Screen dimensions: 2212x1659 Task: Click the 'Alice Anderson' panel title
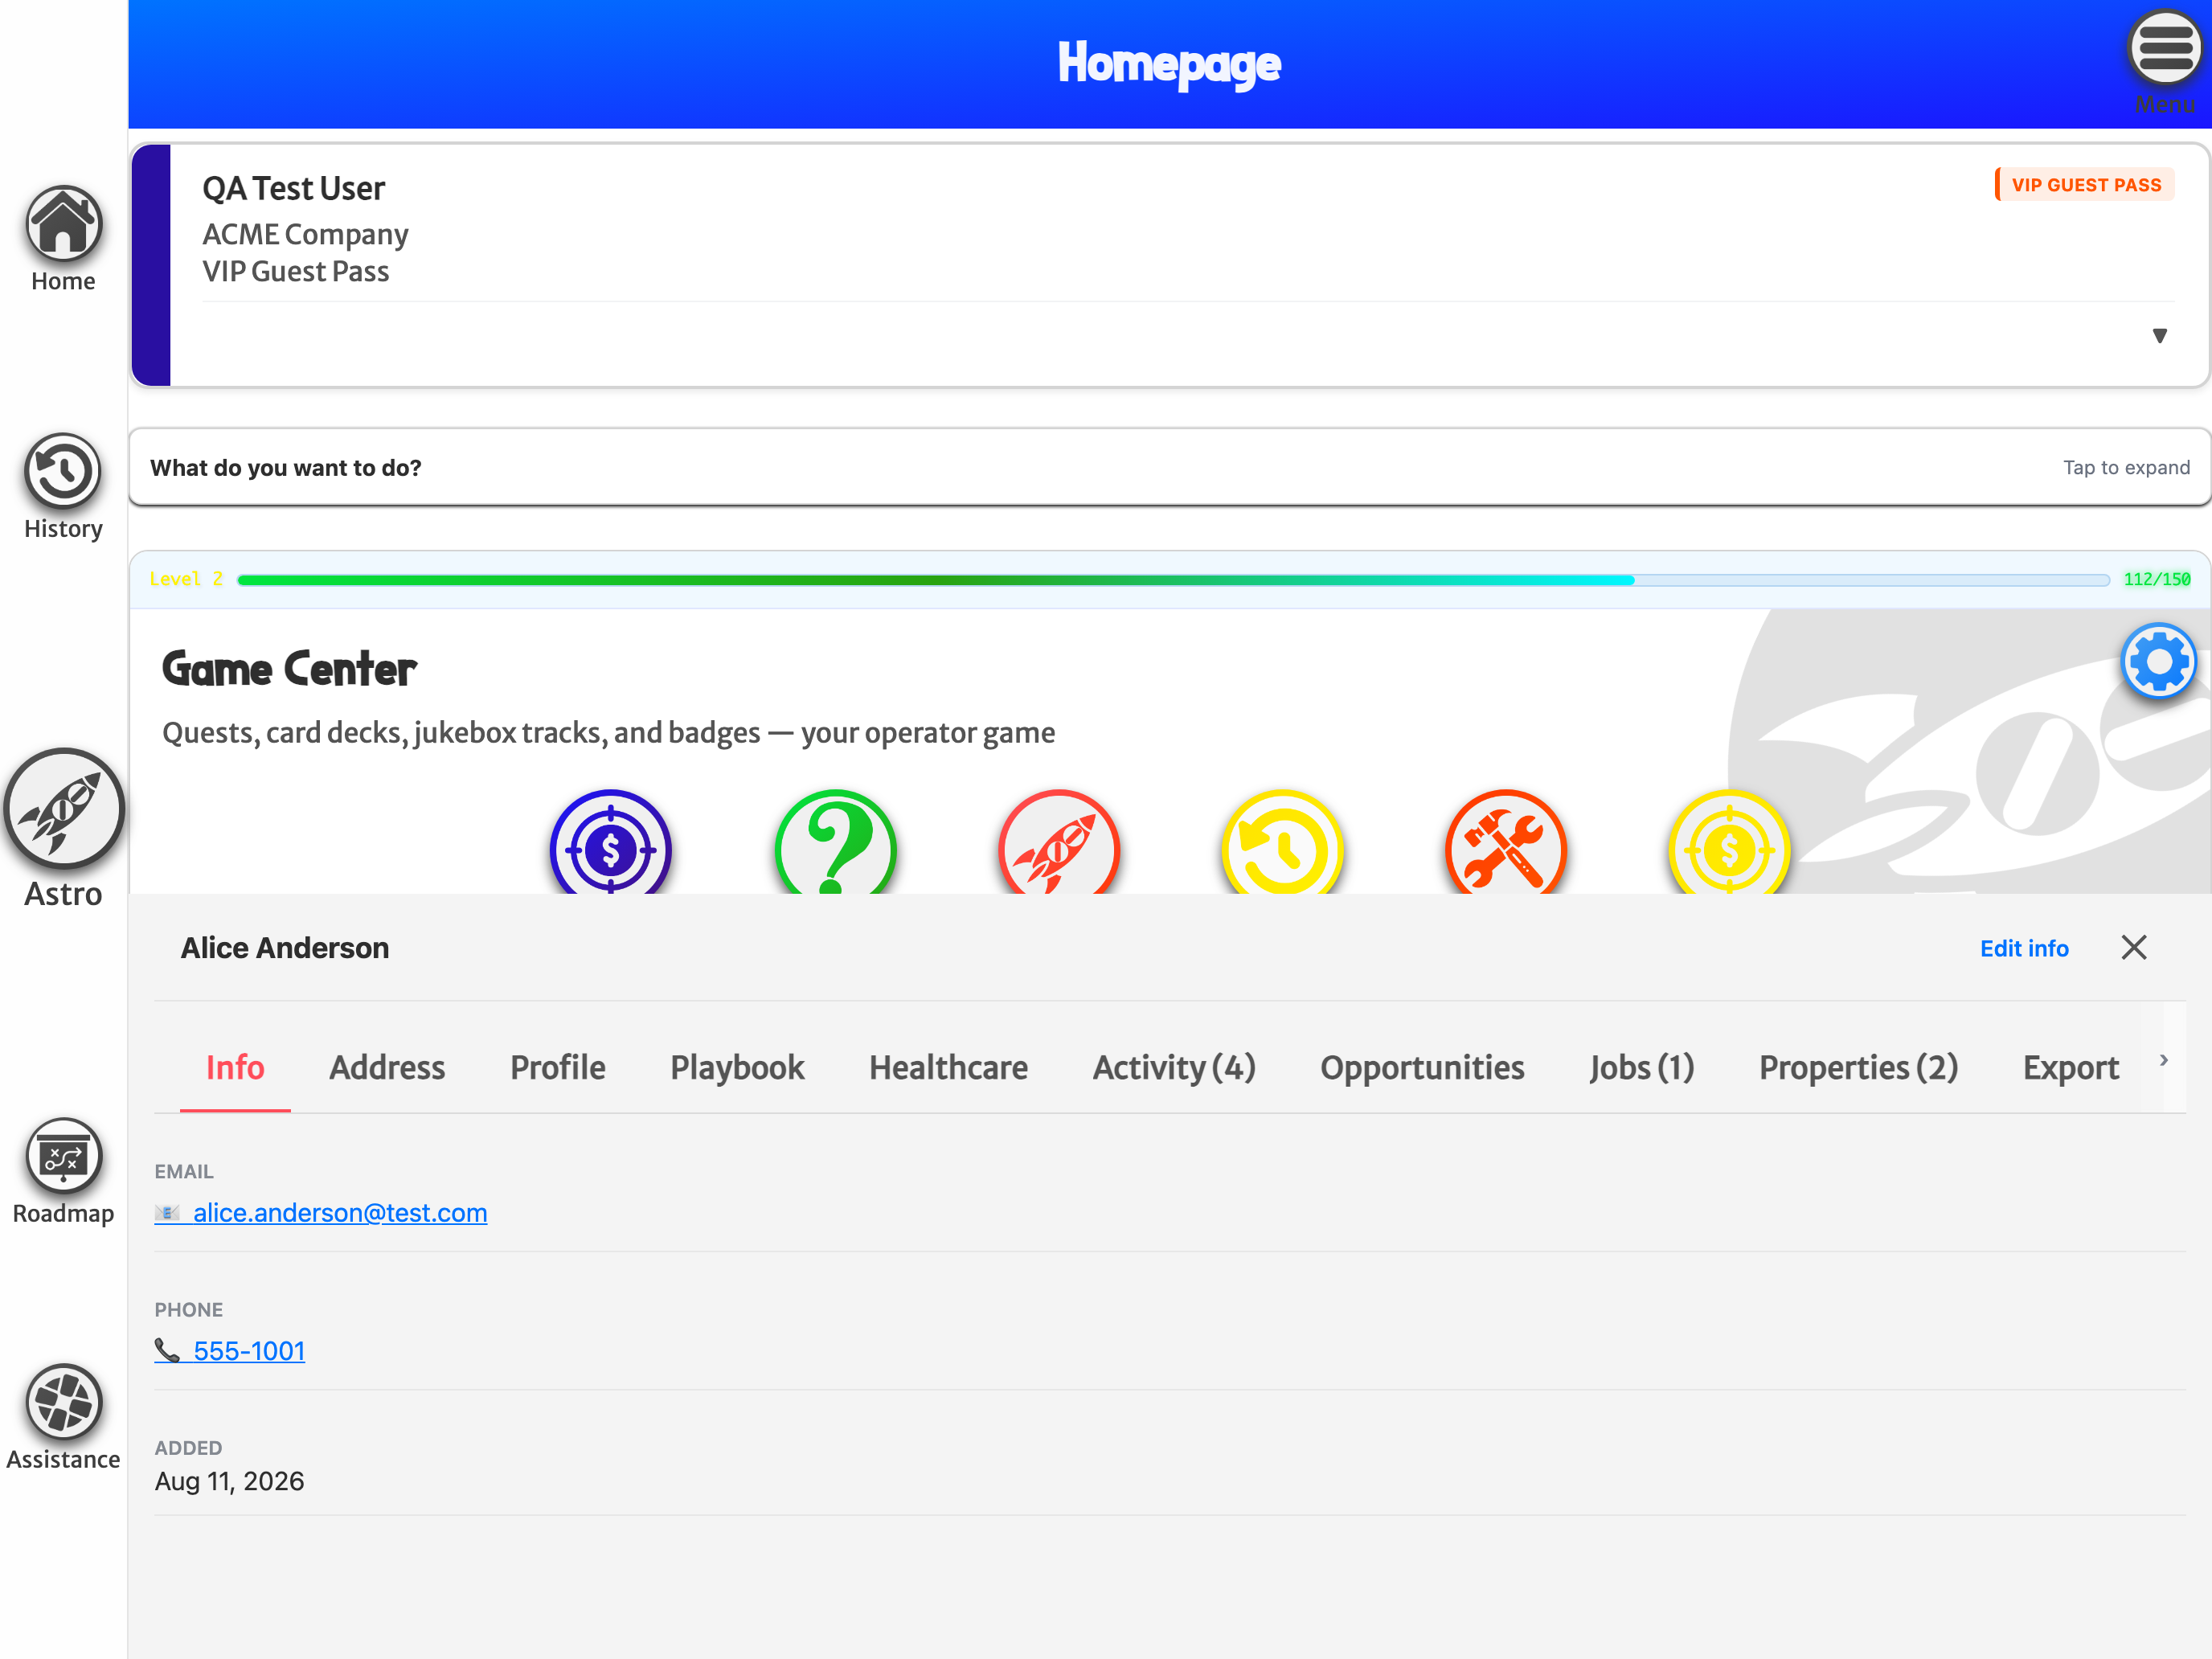pyautogui.click(x=285, y=948)
